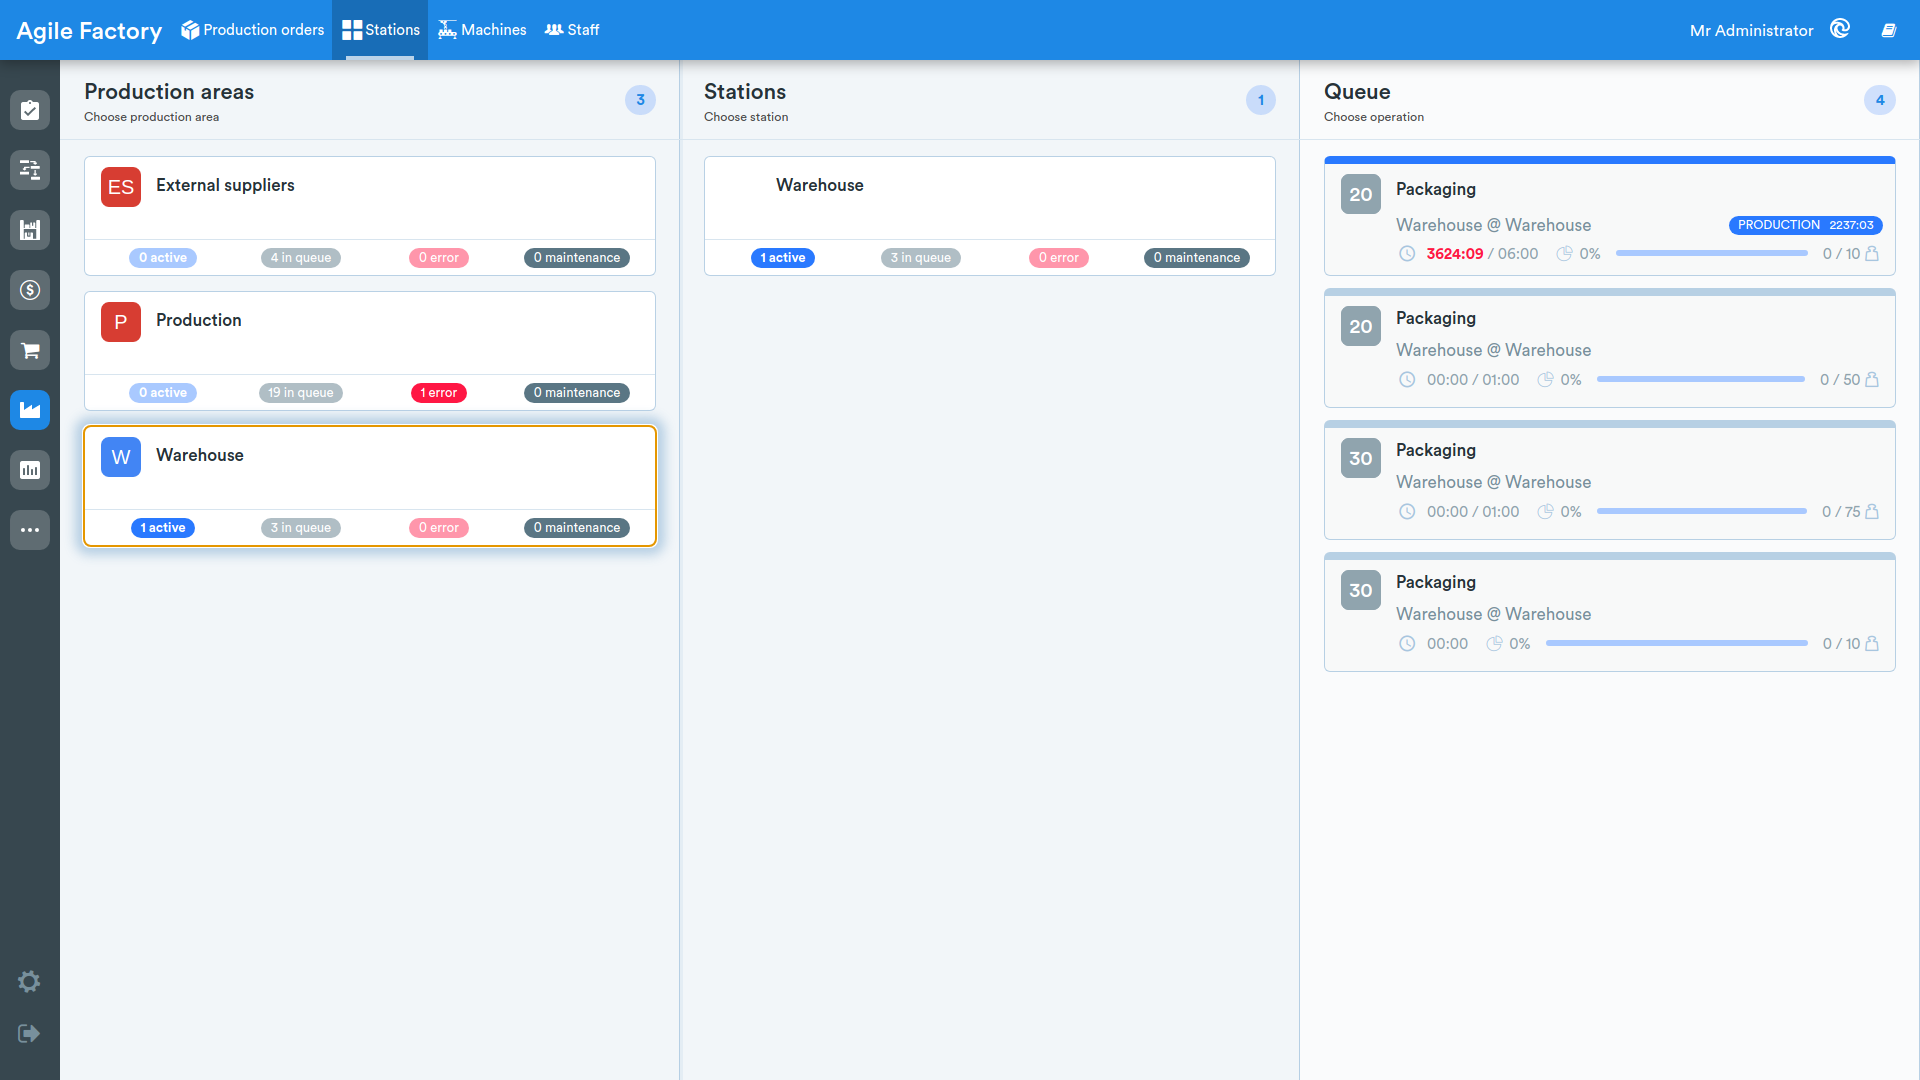This screenshot has height=1080, width=1920.
Task: Click lock icon on Packaging 0 / 50 operation
Action: 1872,379
